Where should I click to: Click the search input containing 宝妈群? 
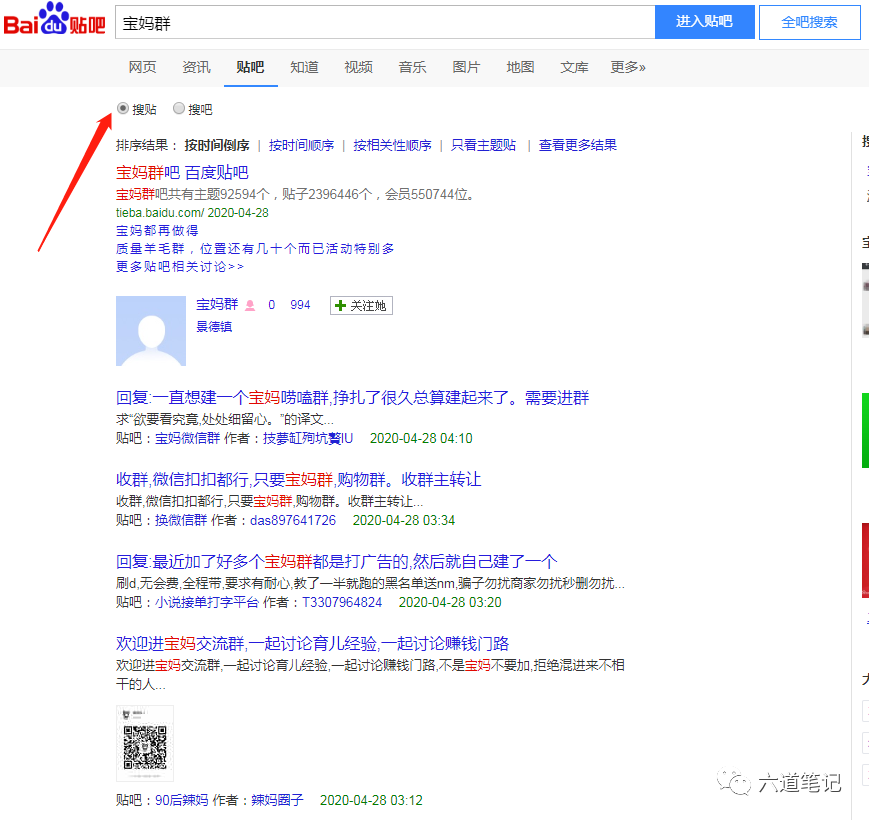point(384,22)
